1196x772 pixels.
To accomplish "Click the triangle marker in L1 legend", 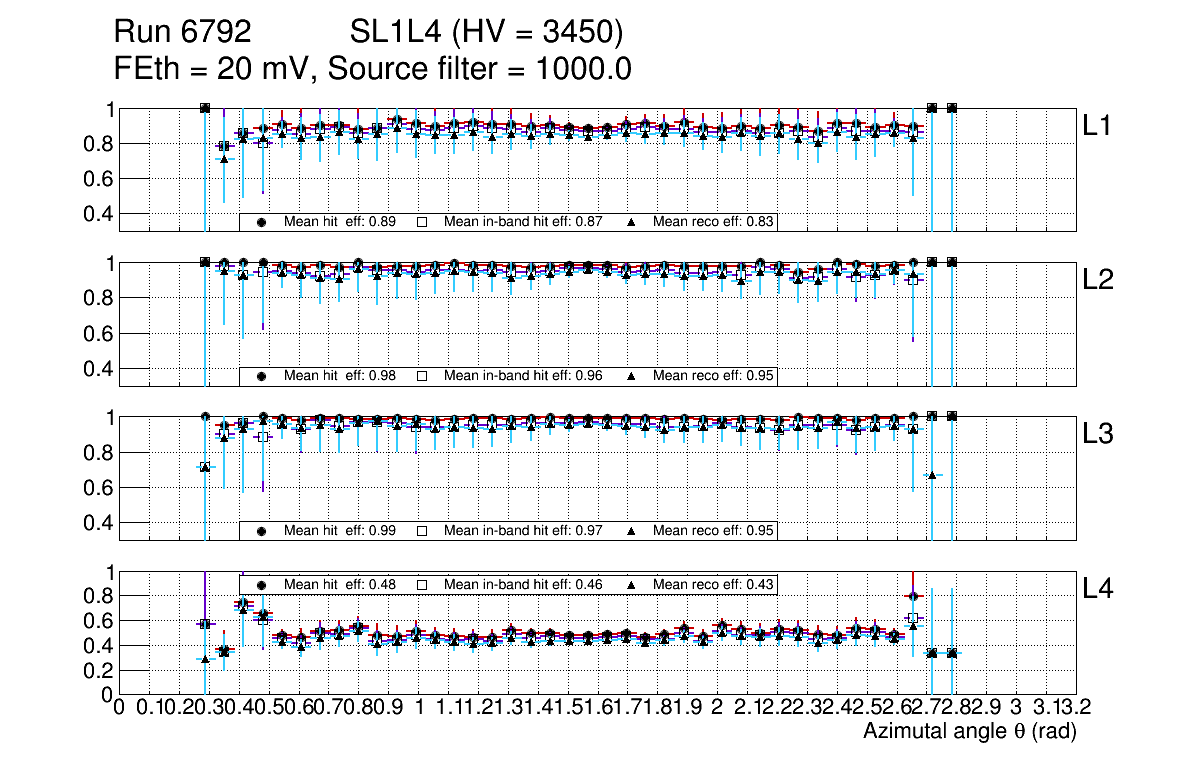I will tap(631, 222).
